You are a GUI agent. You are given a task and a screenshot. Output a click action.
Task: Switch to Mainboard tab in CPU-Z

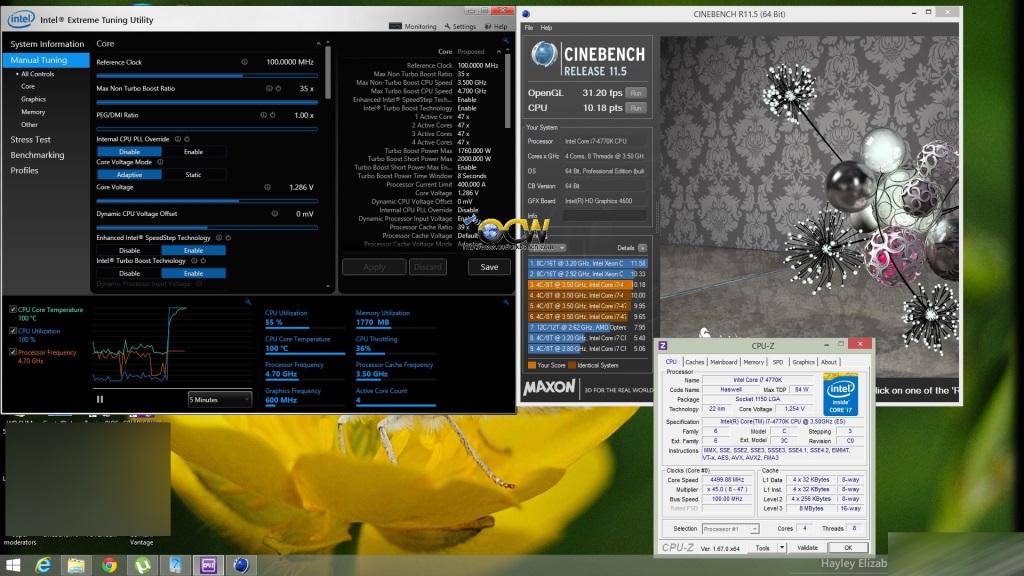[723, 362]
